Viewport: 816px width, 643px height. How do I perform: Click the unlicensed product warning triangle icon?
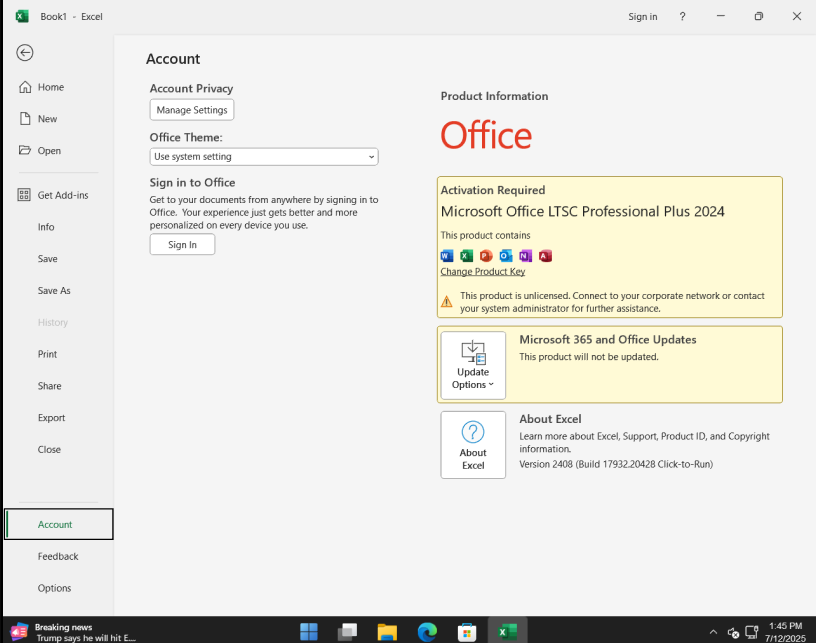coord(447,302)
